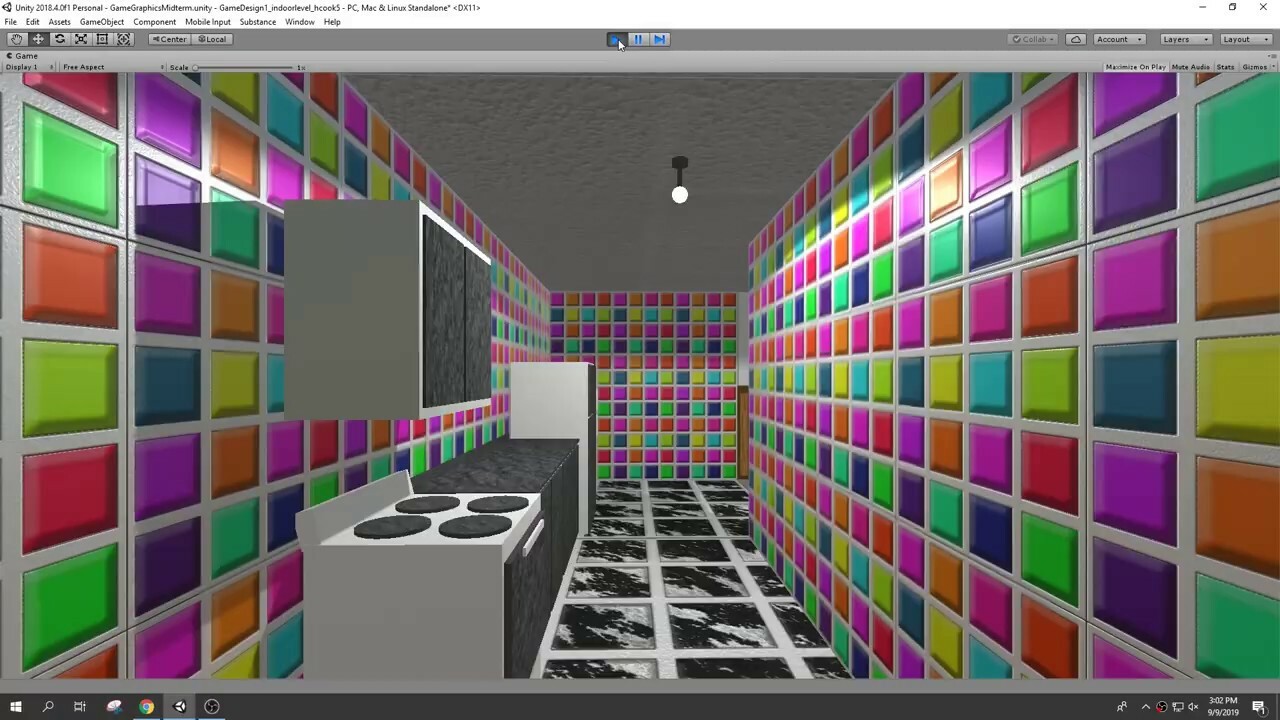1280x720 pixels.
Task: Switch pivot orientation to Local
Action: coord(213,38)
